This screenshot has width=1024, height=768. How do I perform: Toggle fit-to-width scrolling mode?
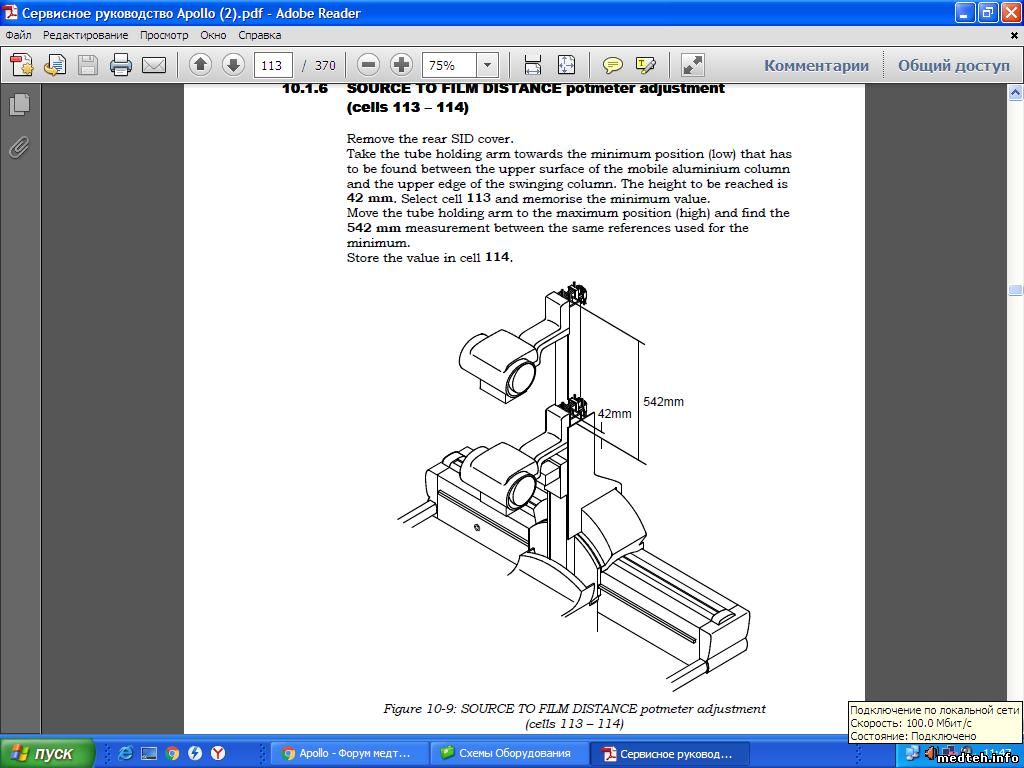click(533, 65)
